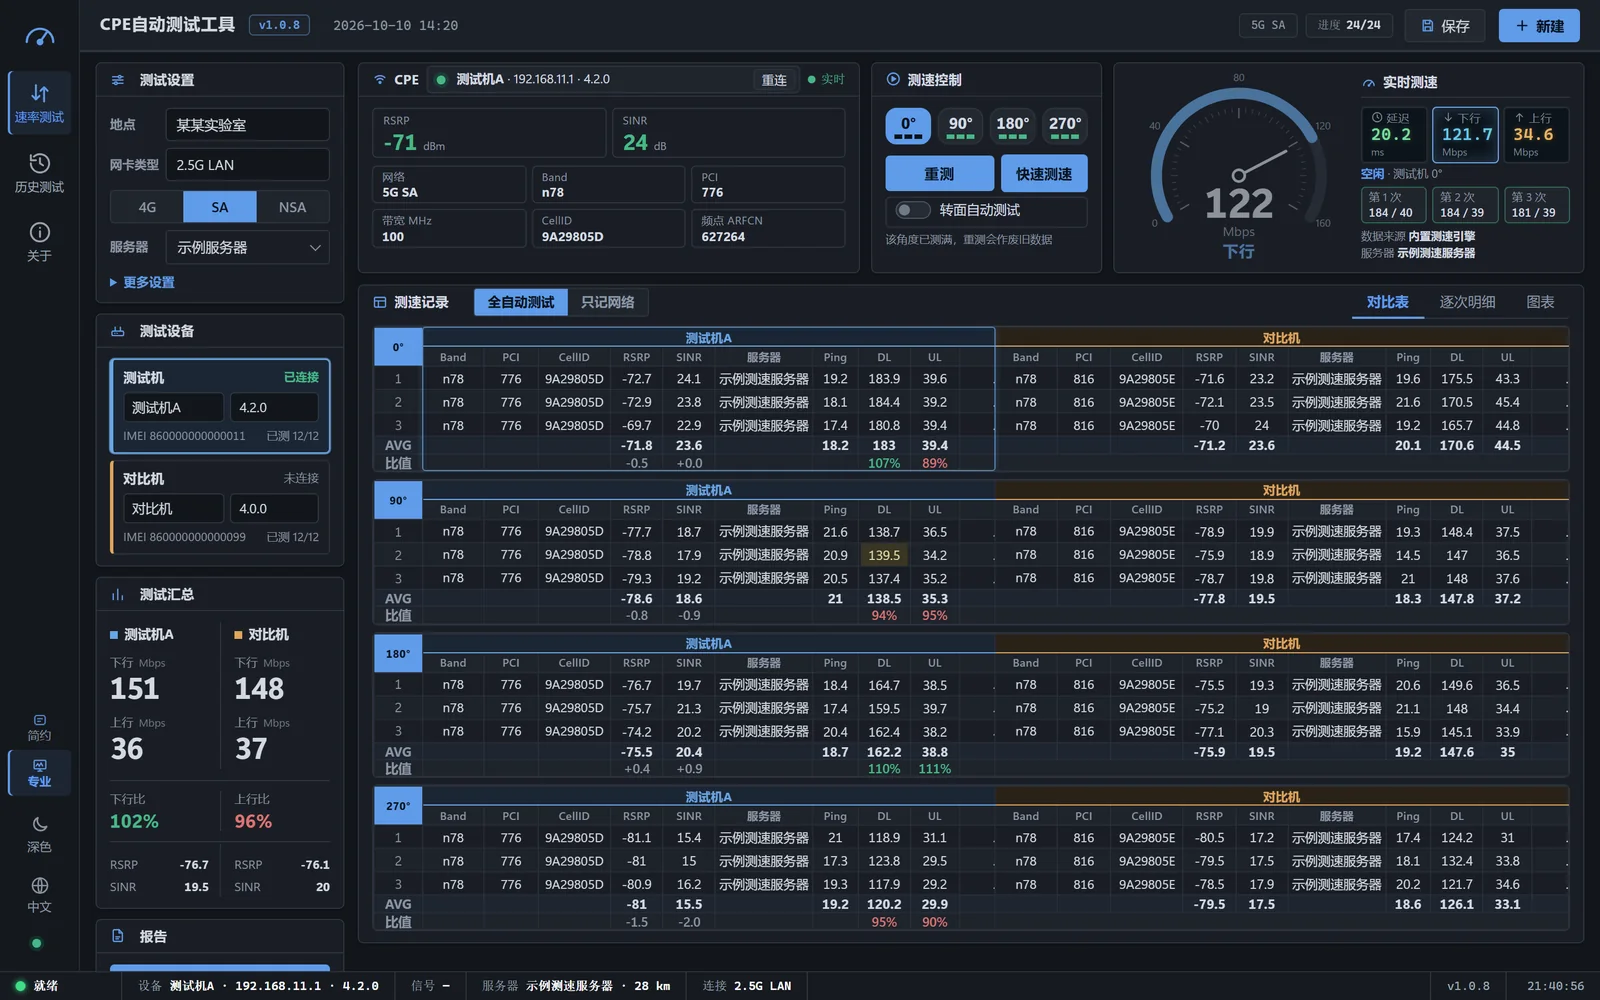Switch to 全自动测试 tab

pyautogui.click(x=521, y=302)
